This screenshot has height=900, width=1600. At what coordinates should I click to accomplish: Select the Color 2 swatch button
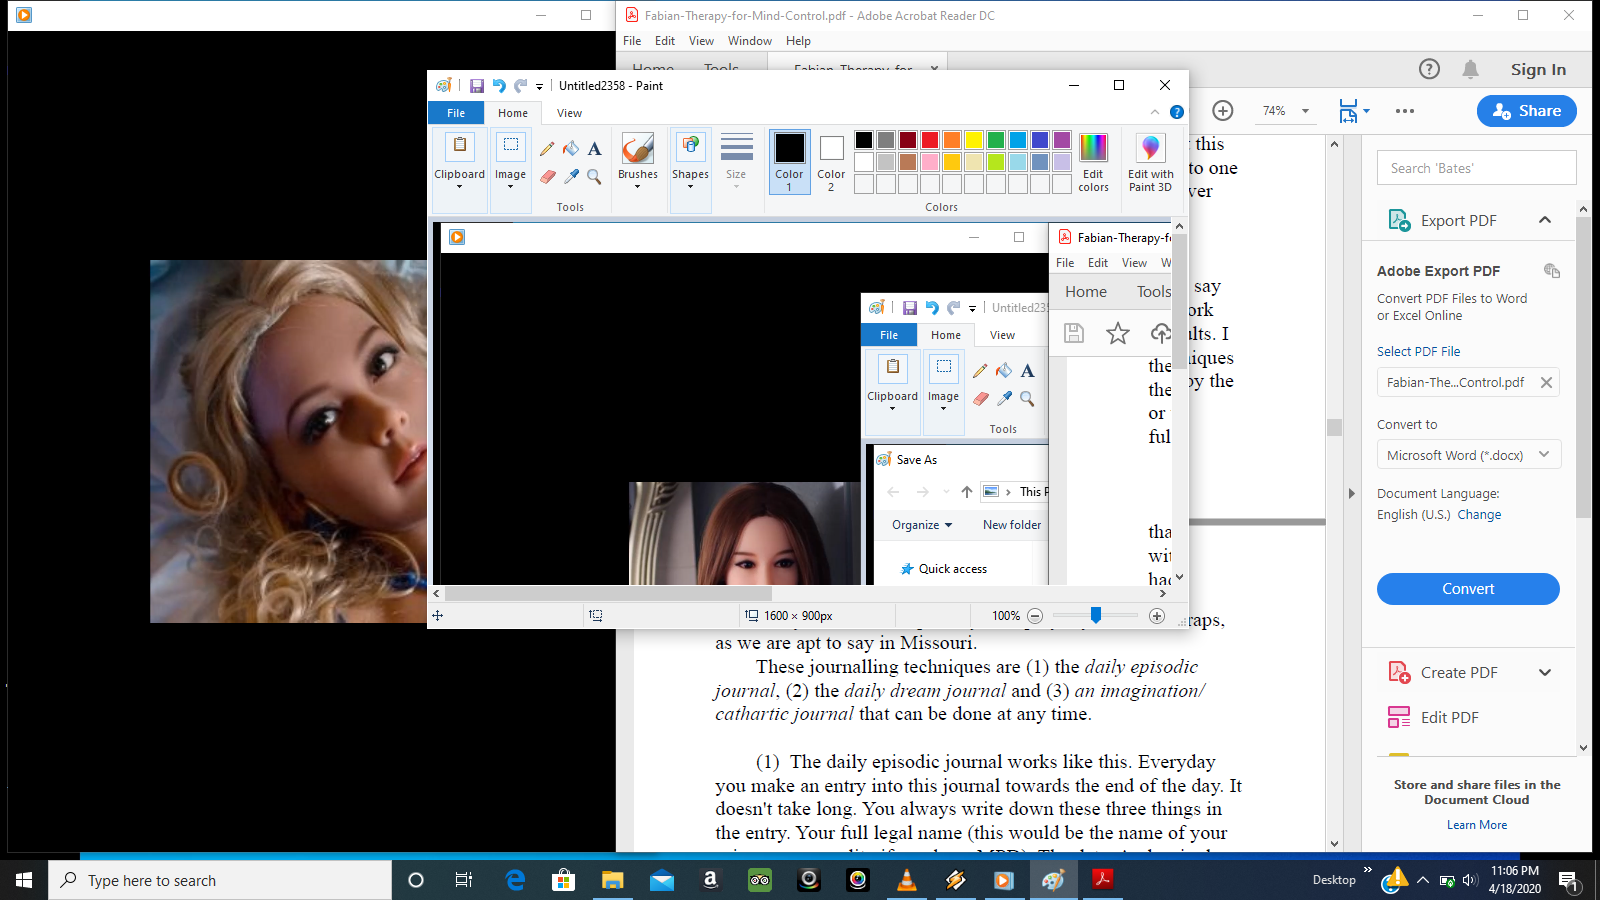pyautogui.click(x=831, y=162)
